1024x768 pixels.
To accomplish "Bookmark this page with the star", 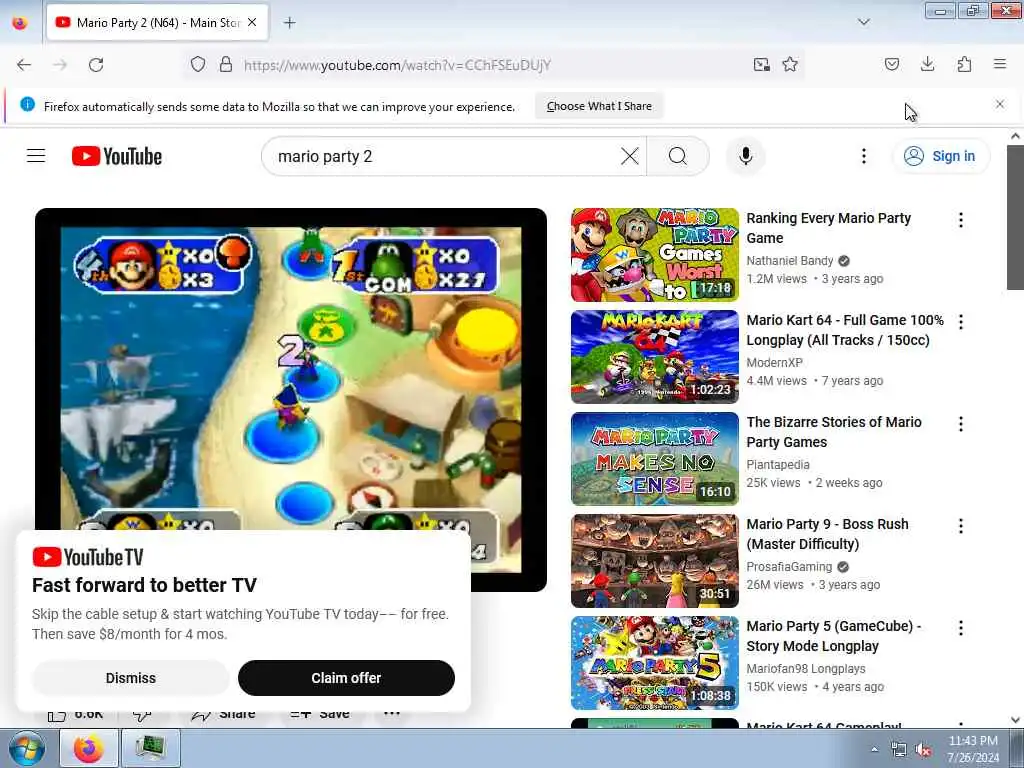I will coord(790,65).
